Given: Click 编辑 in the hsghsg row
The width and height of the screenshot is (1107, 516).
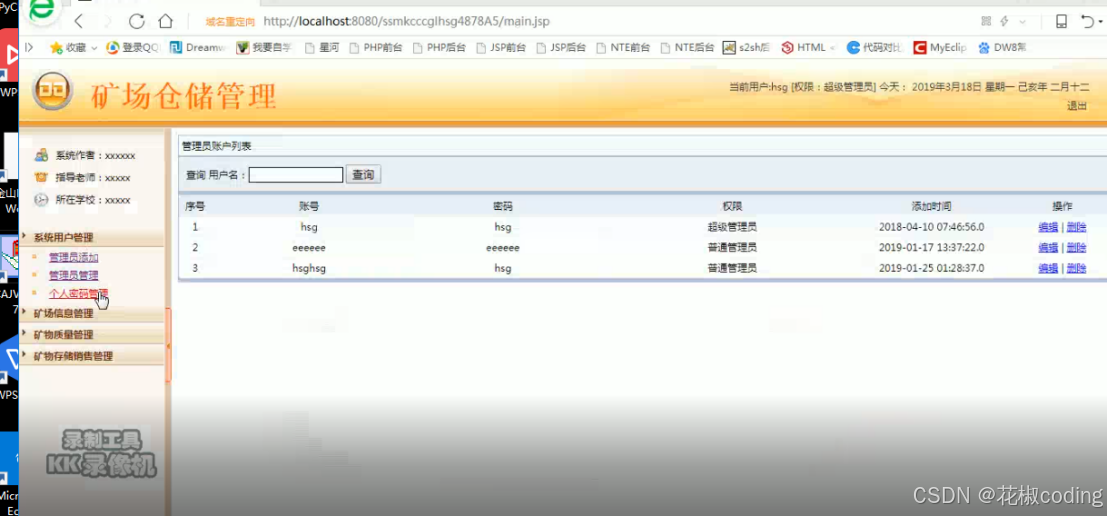Looking at the screenshot, I should [x=1048, y=268].
